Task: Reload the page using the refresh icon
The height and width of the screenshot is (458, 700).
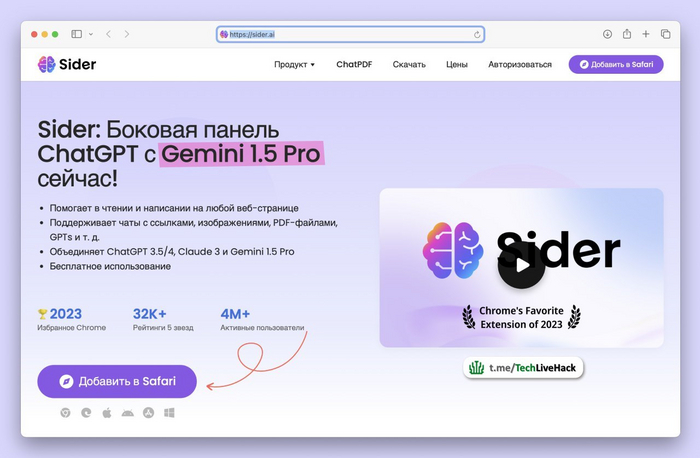Action: tap(477, 34)
